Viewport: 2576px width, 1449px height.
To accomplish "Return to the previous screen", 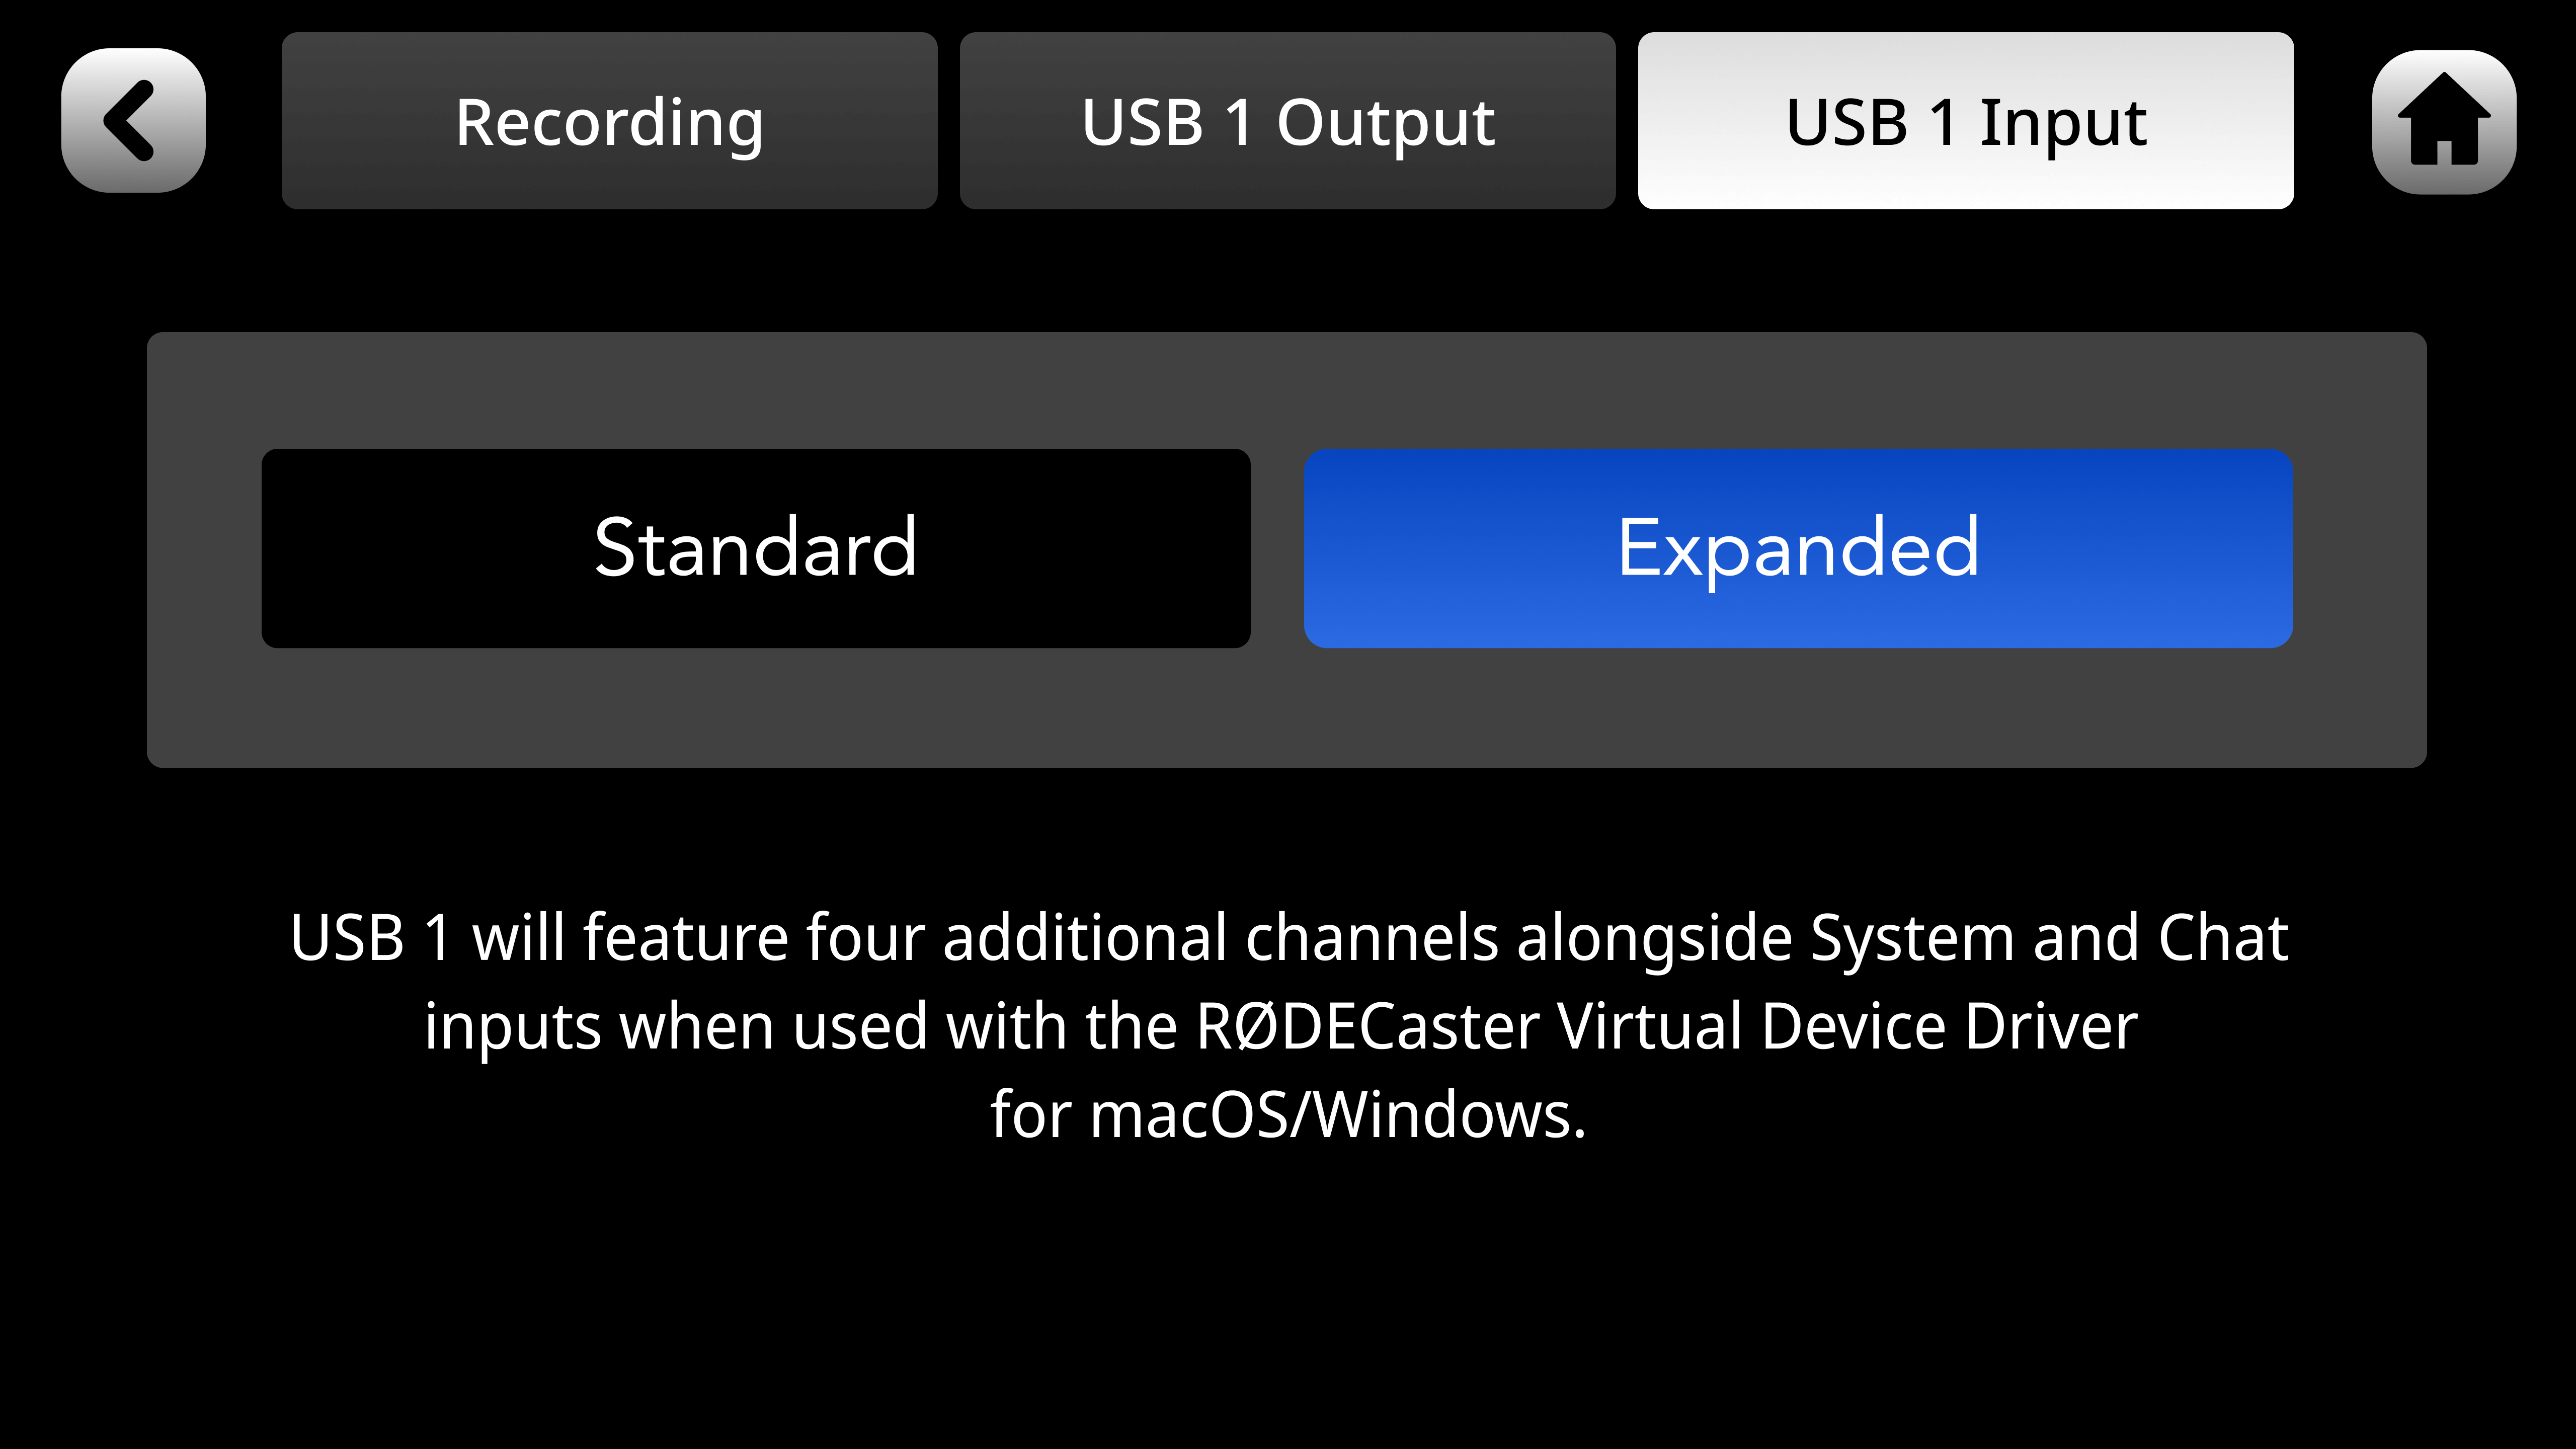I will 133,121.
